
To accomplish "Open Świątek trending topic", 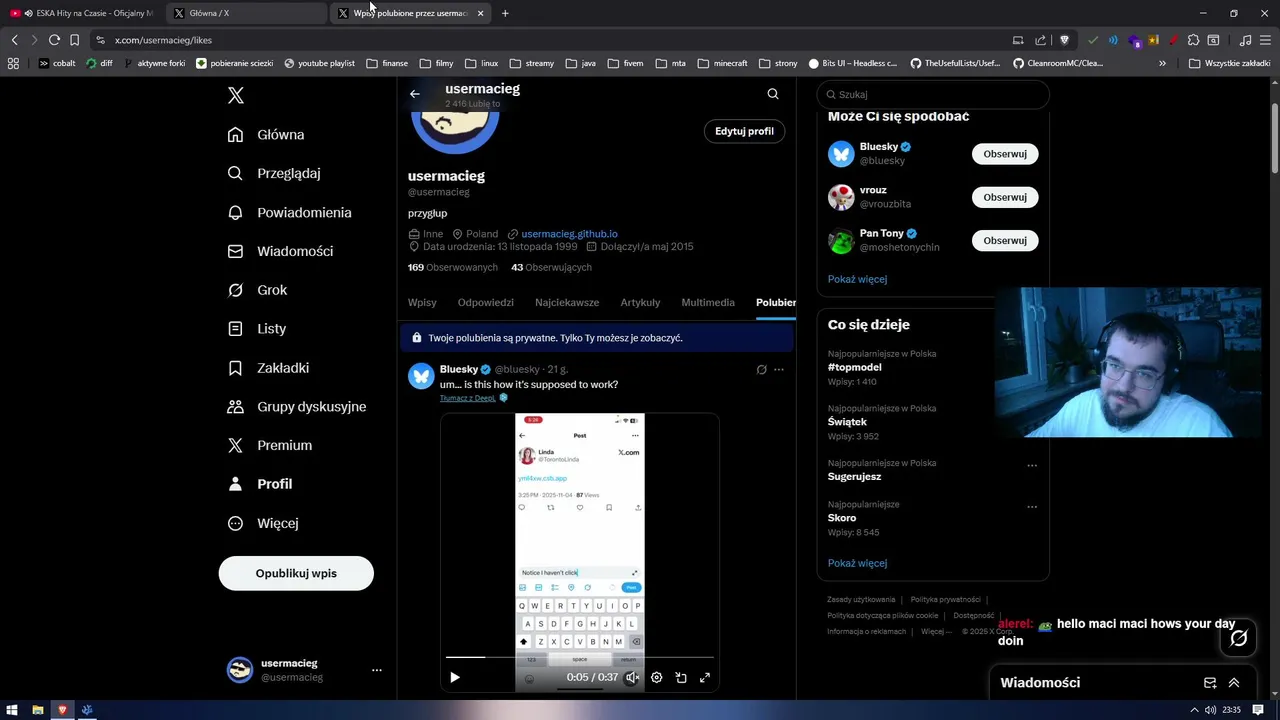I will (847, 422).
